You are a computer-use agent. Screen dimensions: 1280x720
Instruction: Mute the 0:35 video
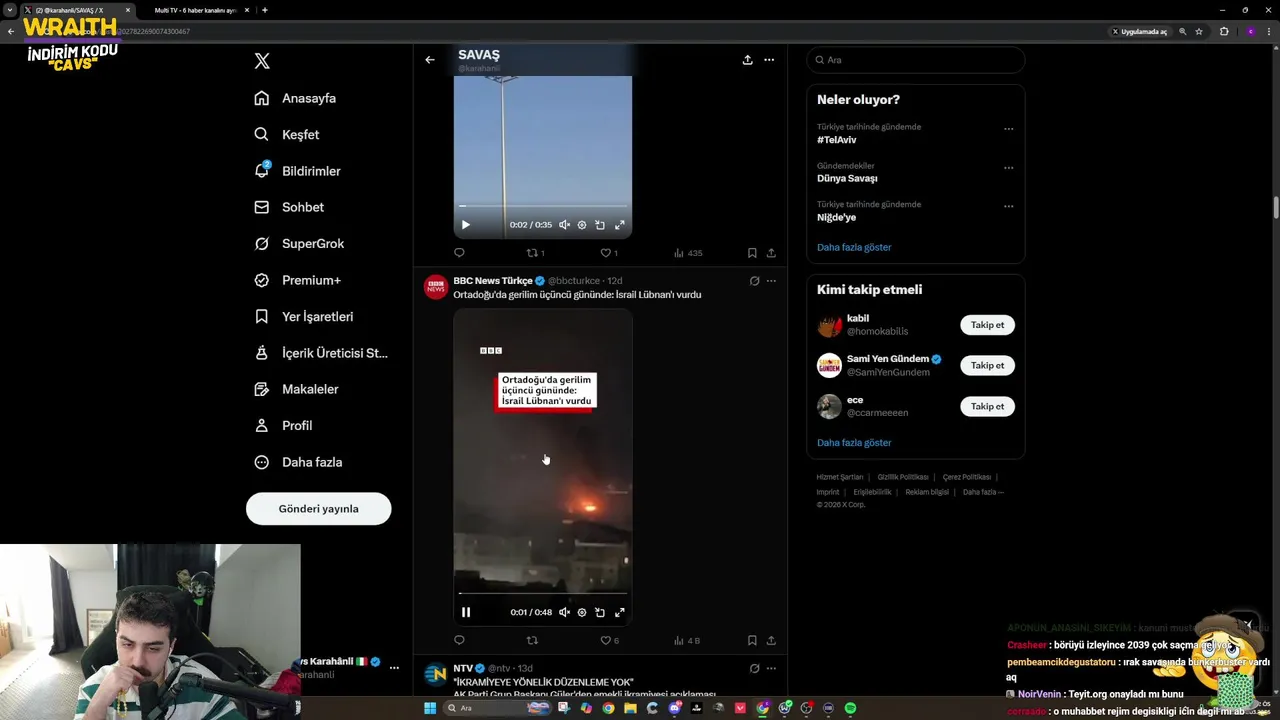(564, 225)
